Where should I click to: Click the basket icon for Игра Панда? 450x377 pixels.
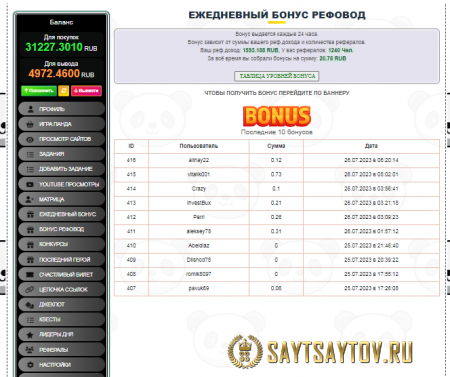coord(30,124)
